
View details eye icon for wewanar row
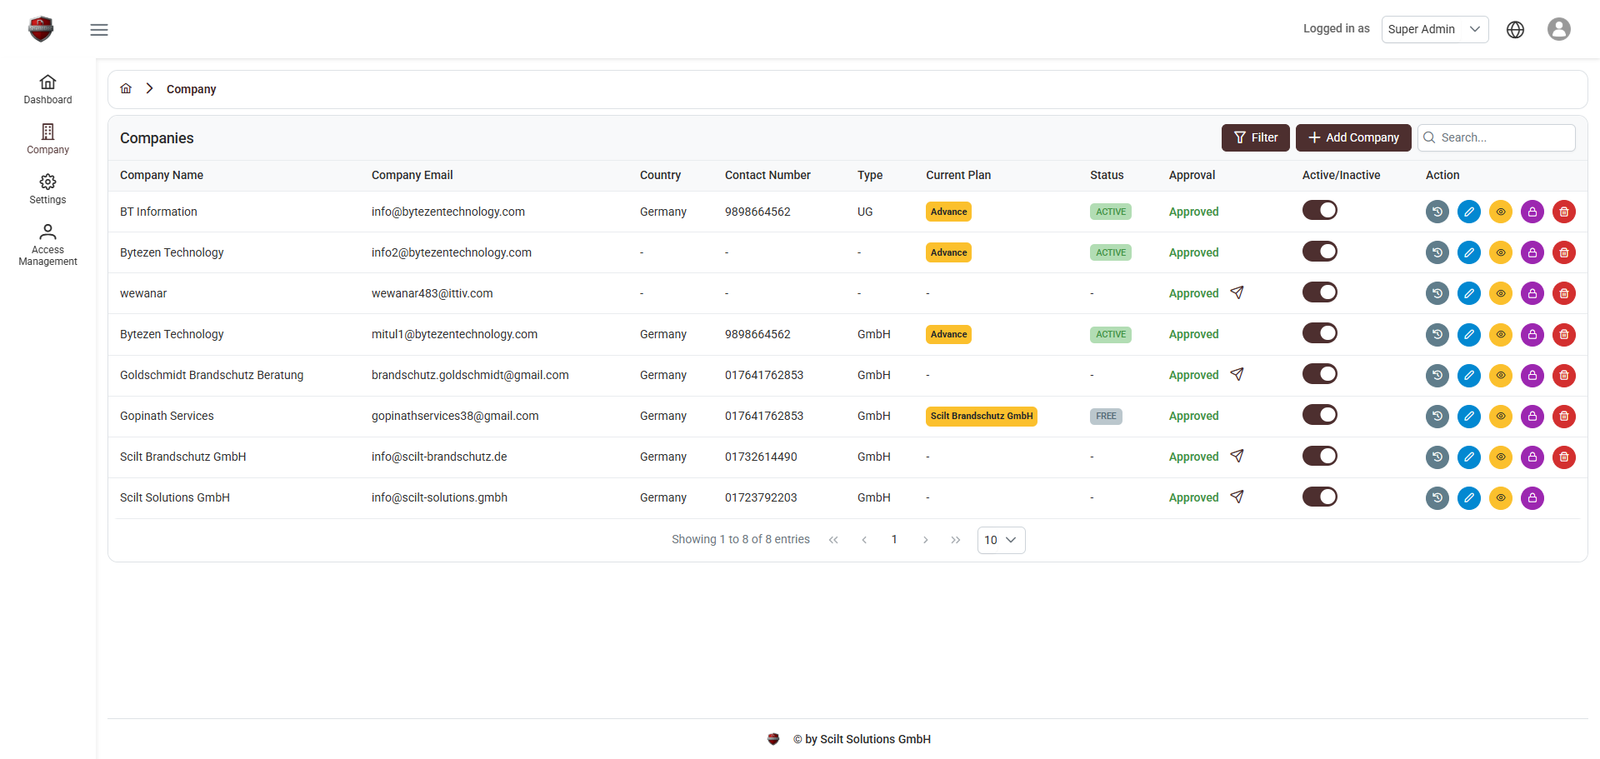[1500, 293]
